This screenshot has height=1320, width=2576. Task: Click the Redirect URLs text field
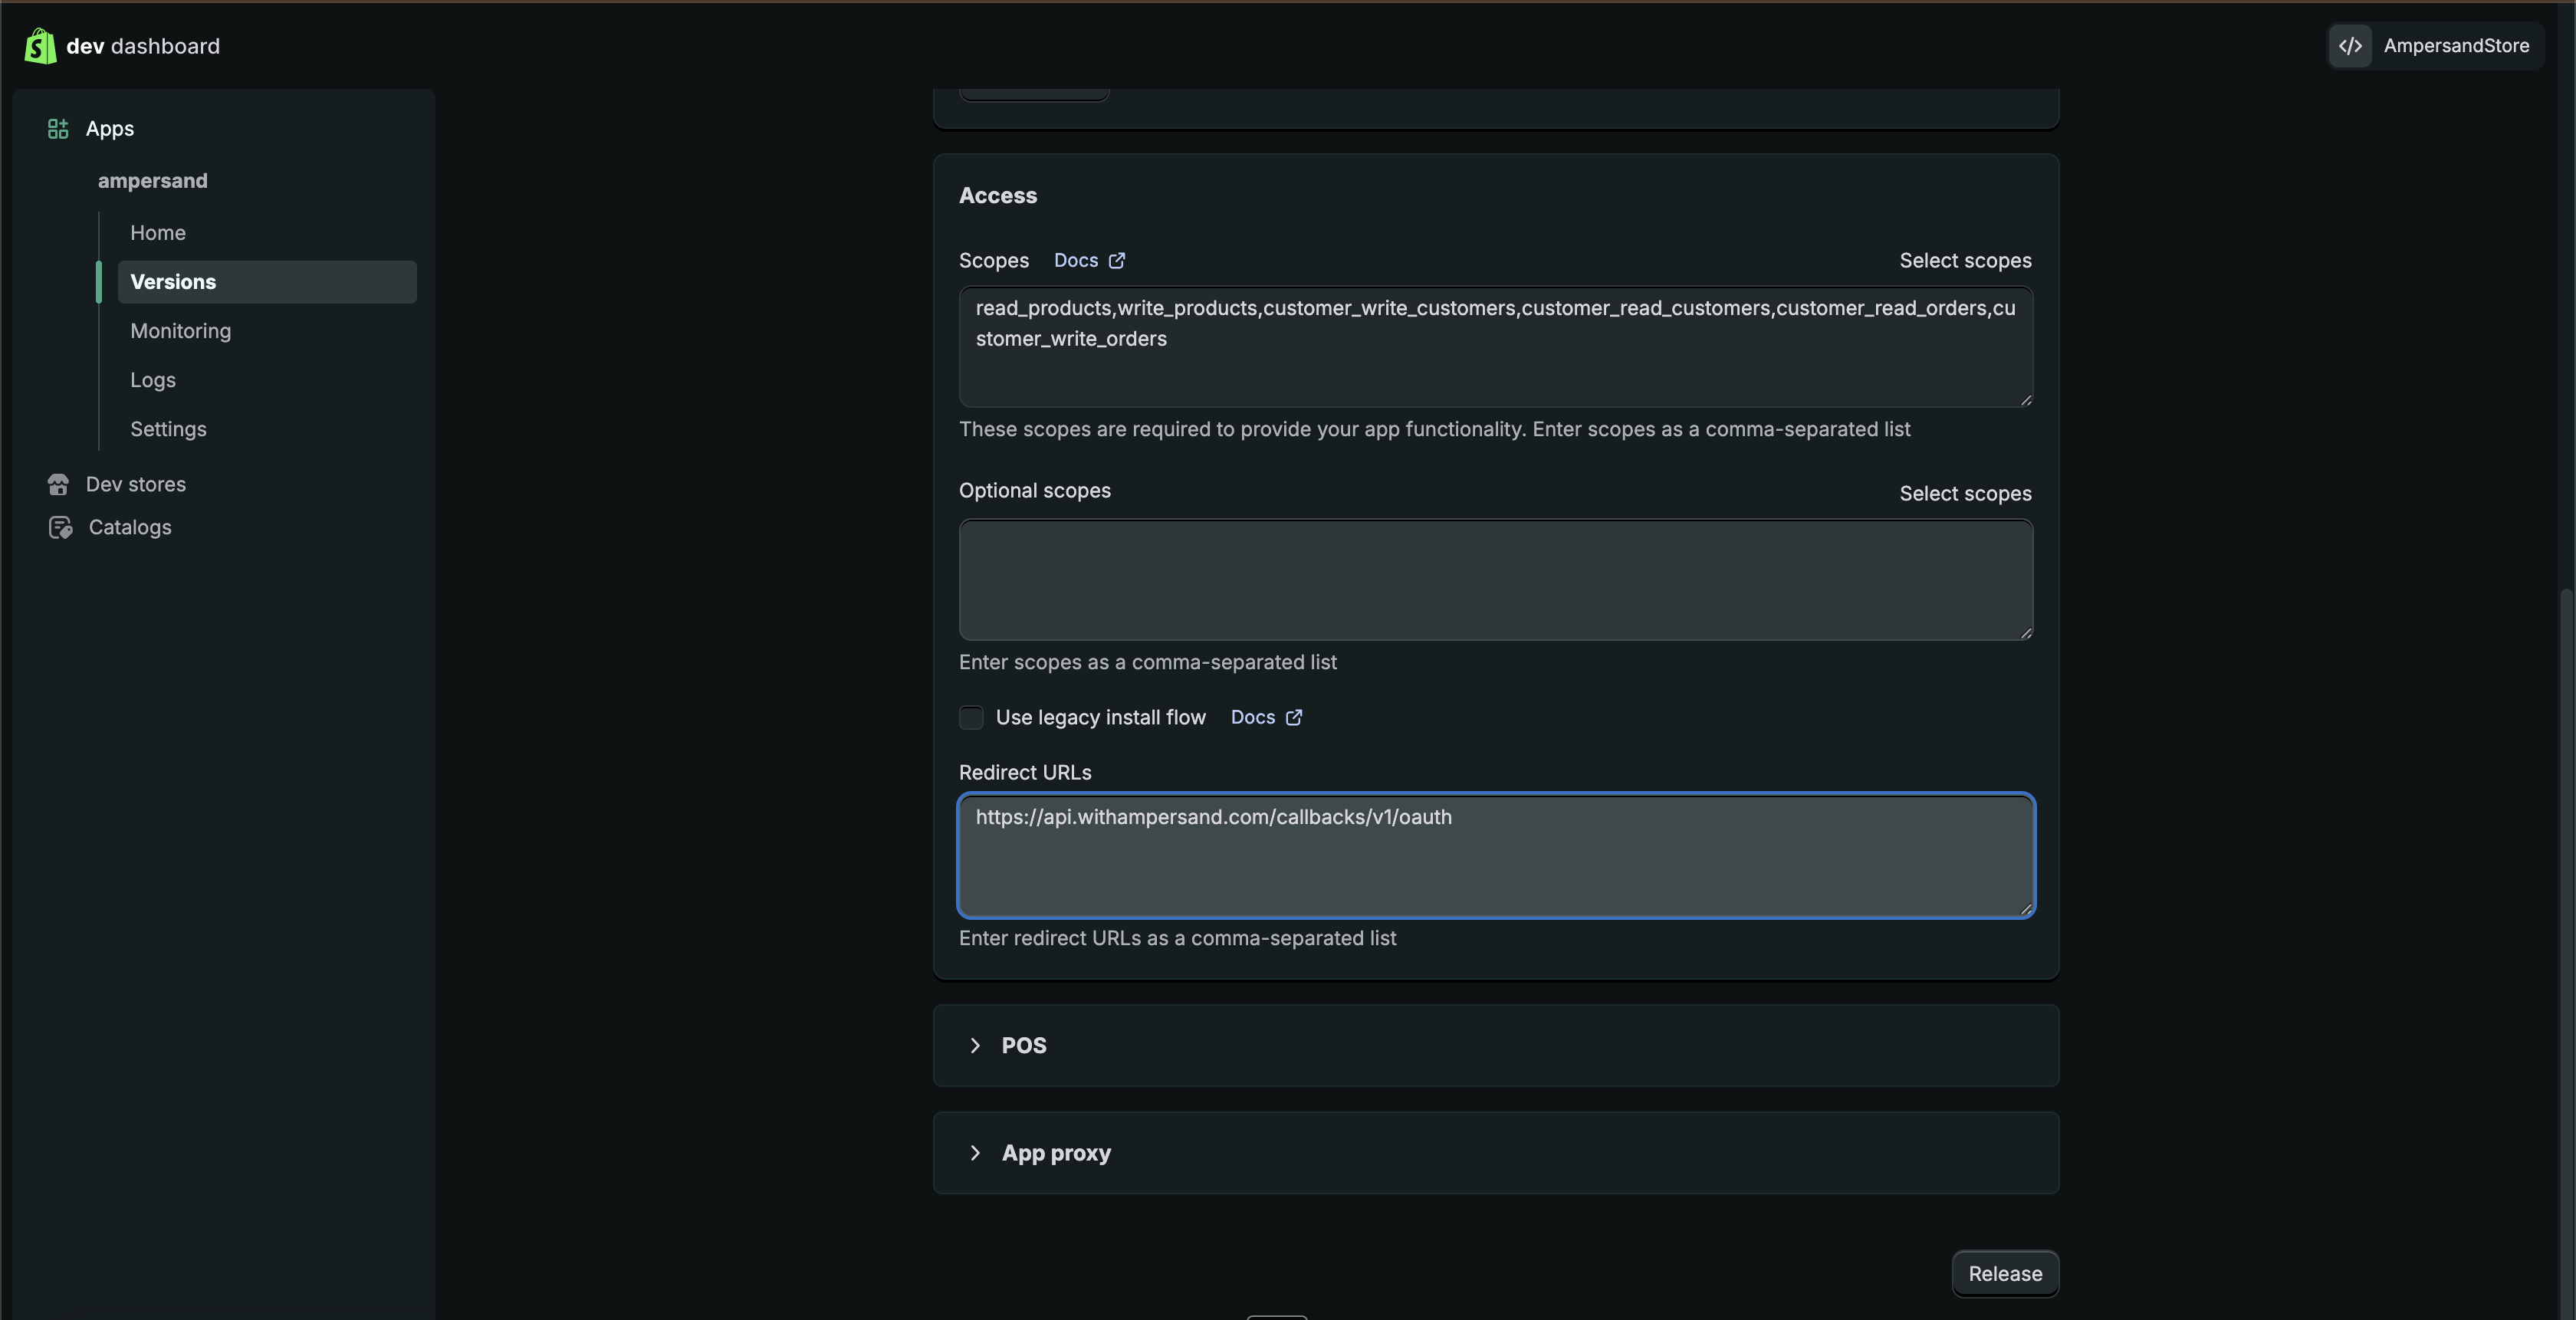click(1494, 856)
